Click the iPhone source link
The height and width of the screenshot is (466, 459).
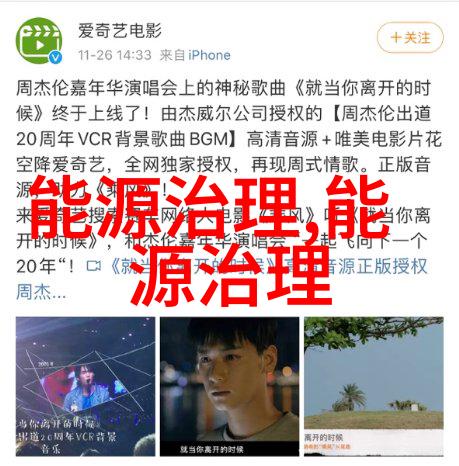209,55
